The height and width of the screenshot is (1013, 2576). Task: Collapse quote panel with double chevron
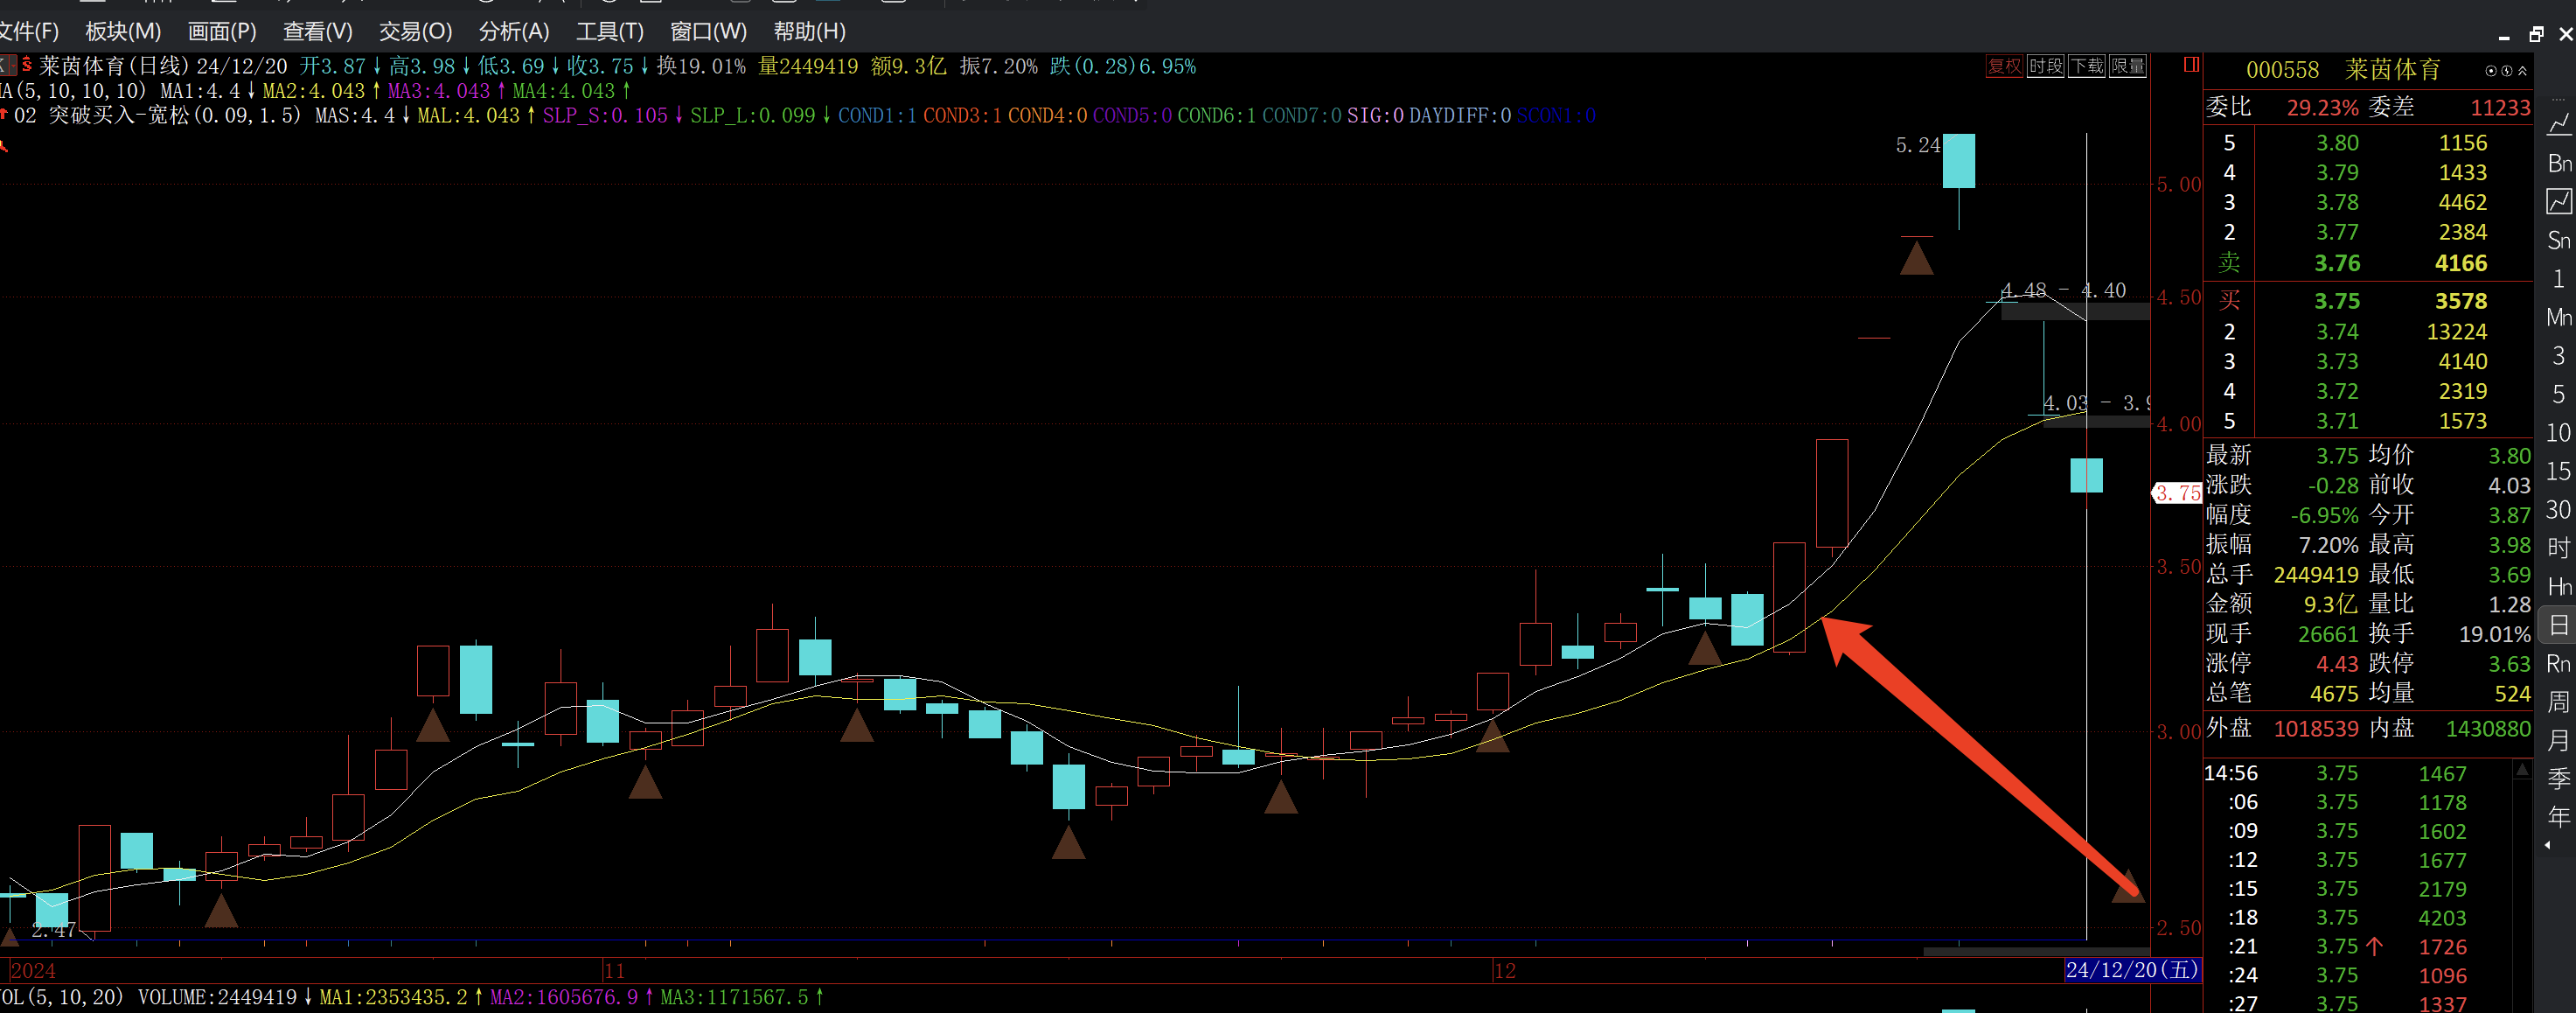[2523, 71]
